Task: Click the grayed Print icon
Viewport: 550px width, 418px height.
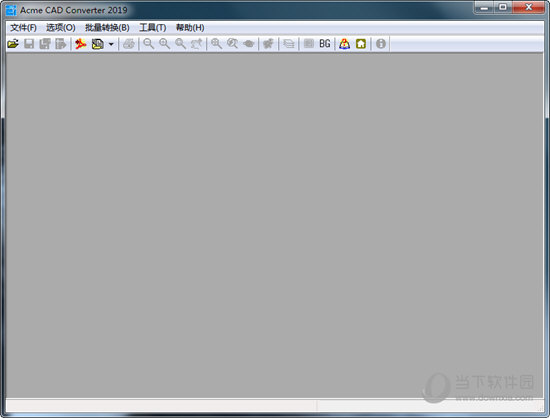Action: (129, 44)
